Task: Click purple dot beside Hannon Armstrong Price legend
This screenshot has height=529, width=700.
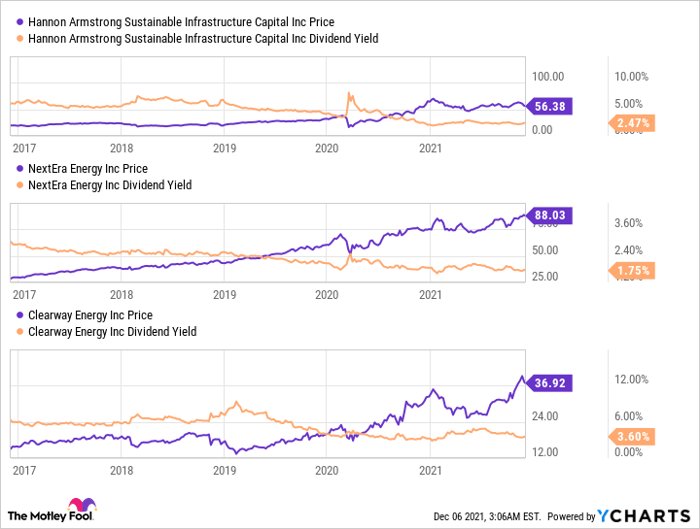Action: [18, 22]
